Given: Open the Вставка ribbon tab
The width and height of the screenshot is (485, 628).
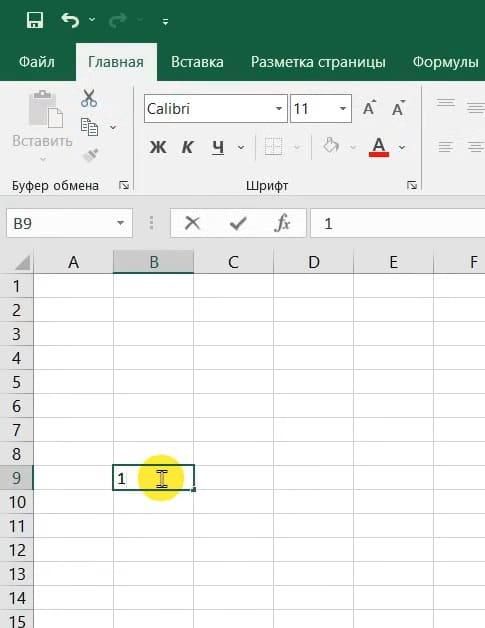Looking at the screenshot, I should [x=197, y=62].
